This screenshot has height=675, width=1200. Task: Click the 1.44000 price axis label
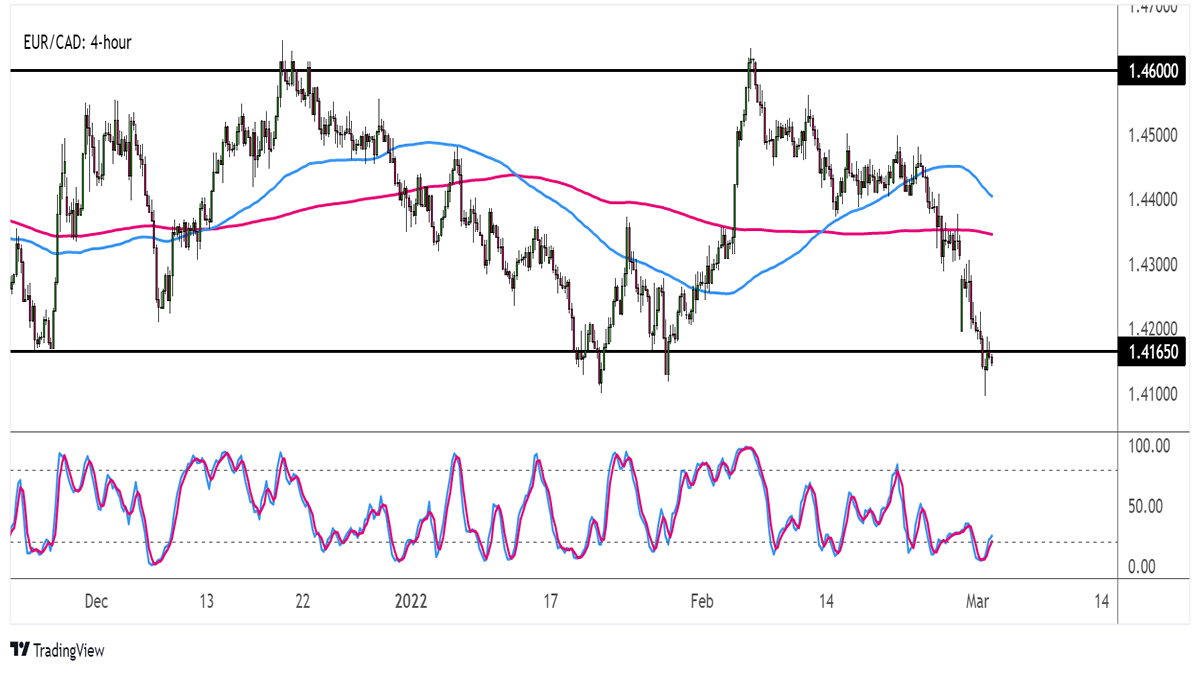point(1151,200)
